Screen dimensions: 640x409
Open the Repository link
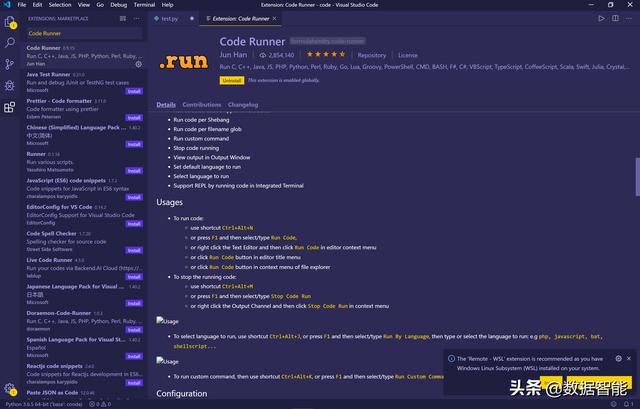click(x=371, y=55)
